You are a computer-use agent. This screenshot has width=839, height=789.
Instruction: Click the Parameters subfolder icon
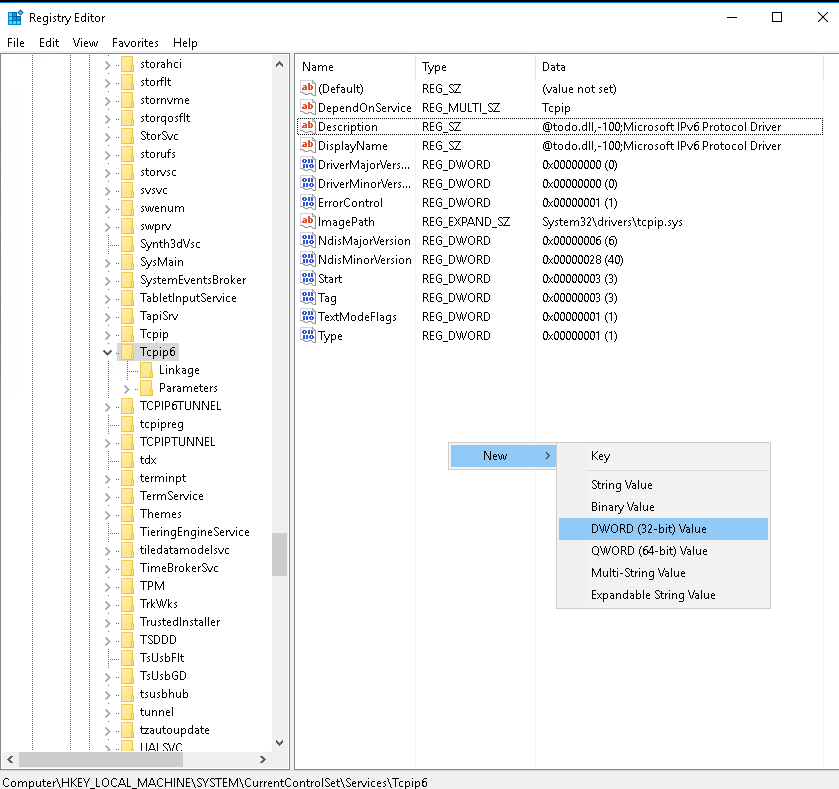point(146,388)
